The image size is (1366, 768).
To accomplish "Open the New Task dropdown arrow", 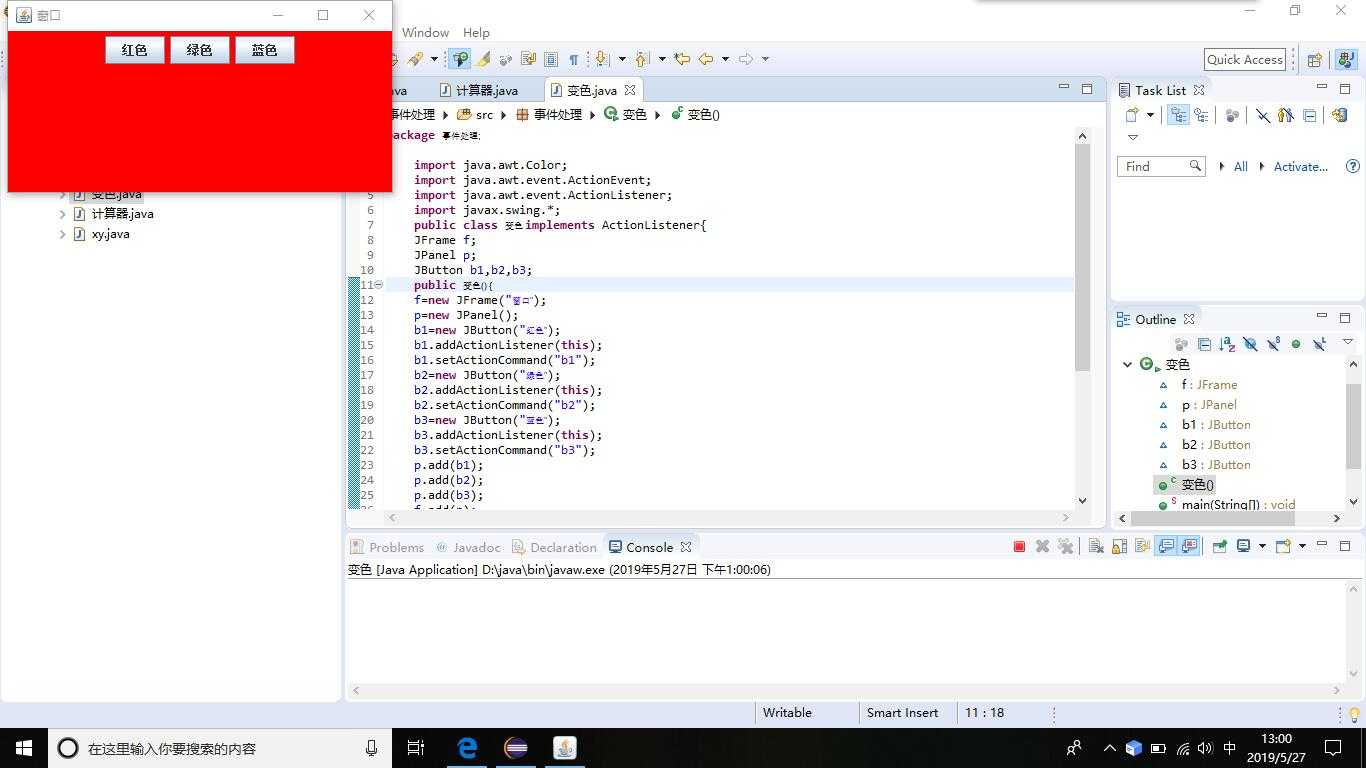I will [x=1150, y=116].
